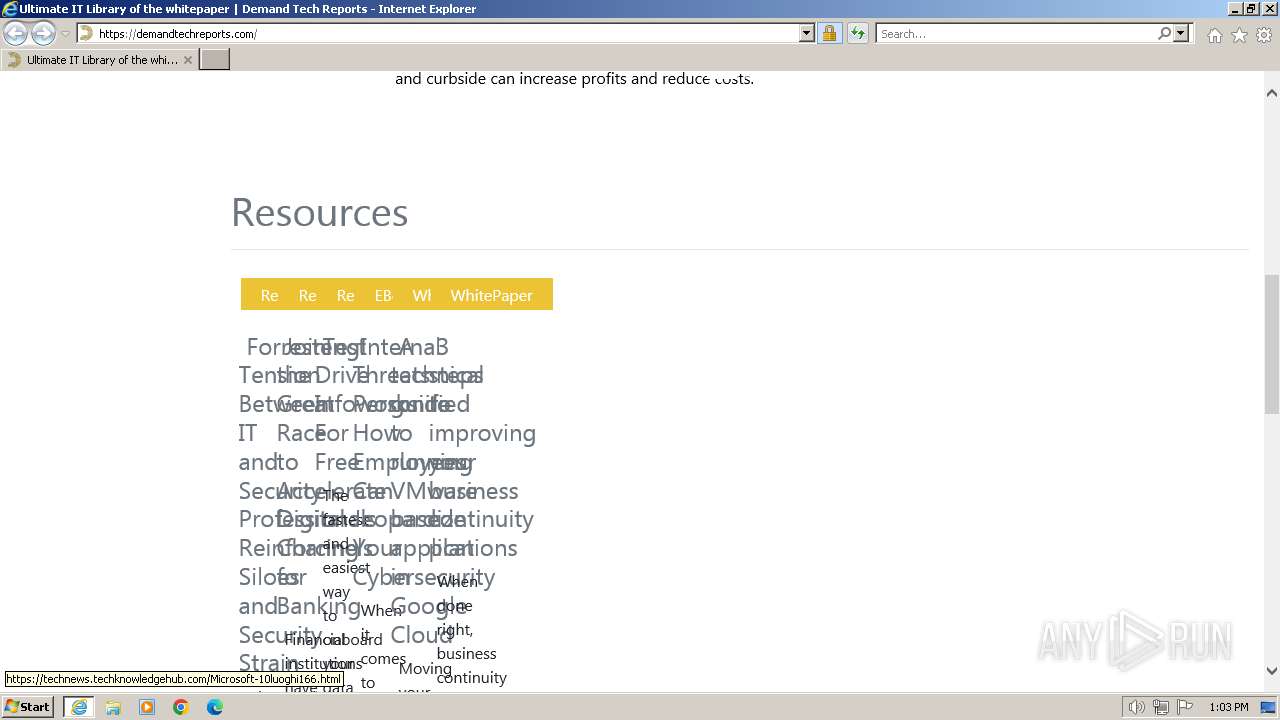Click the demandtechreports.com address bar
Viewport: 1280px width, 720px height.
point(438,33)
